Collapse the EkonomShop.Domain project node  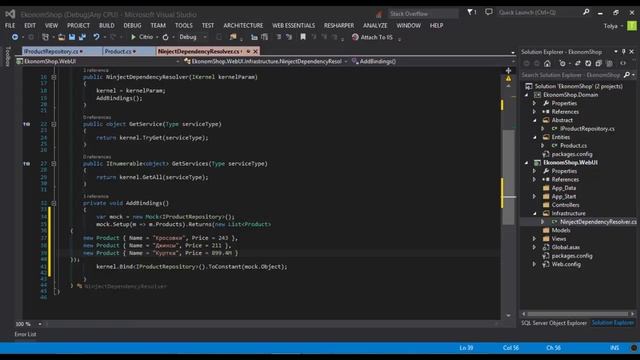click(527, 95)
